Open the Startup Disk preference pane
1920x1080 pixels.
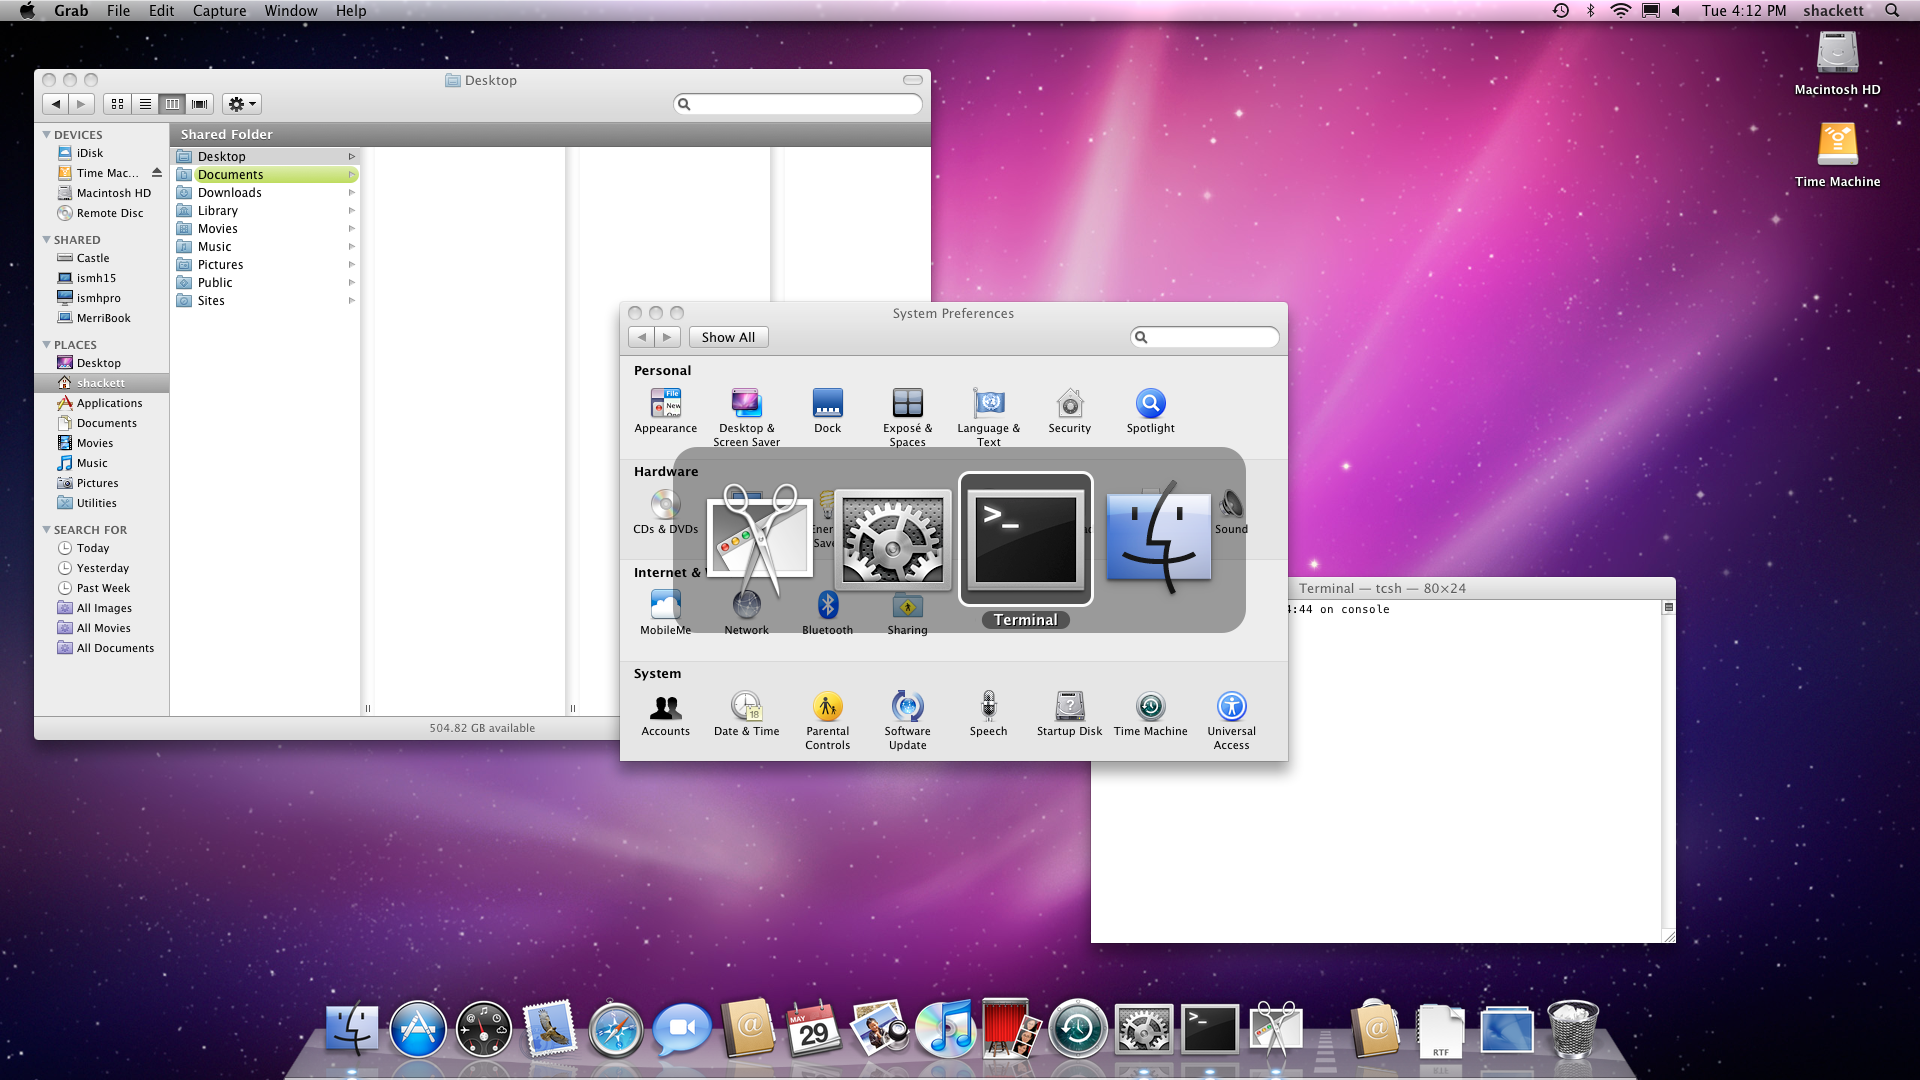click(1069, 707)
